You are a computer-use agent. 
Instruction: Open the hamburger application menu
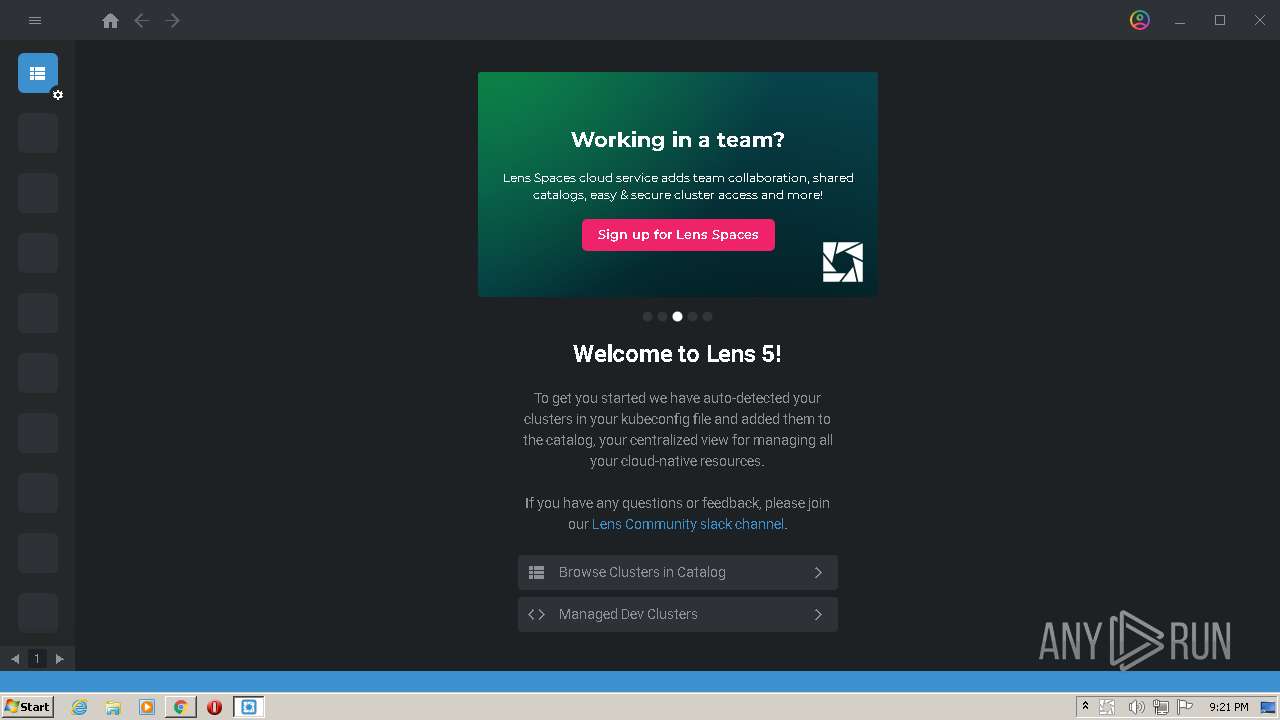35,20
